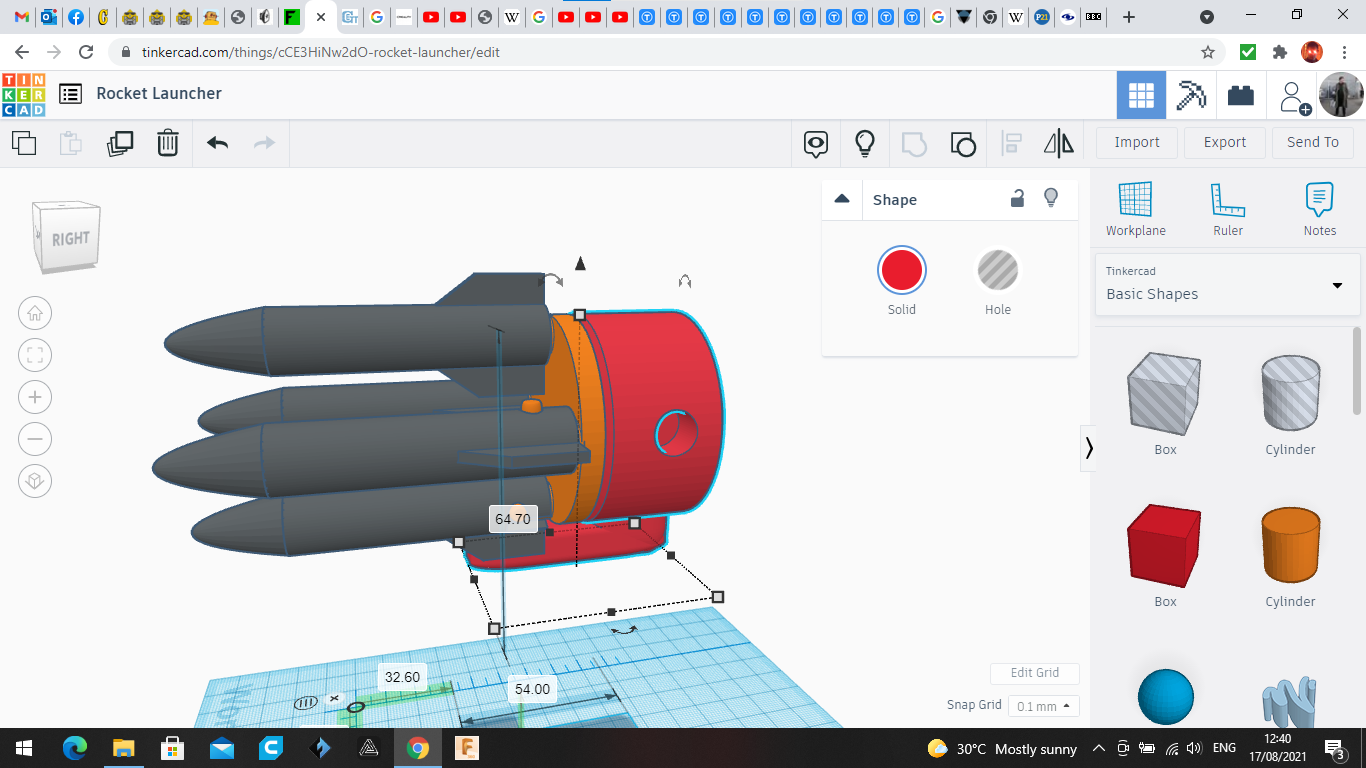Click Home view icon
The width and height of the screenshot is (1366, 768).
[x=35, y=313]
